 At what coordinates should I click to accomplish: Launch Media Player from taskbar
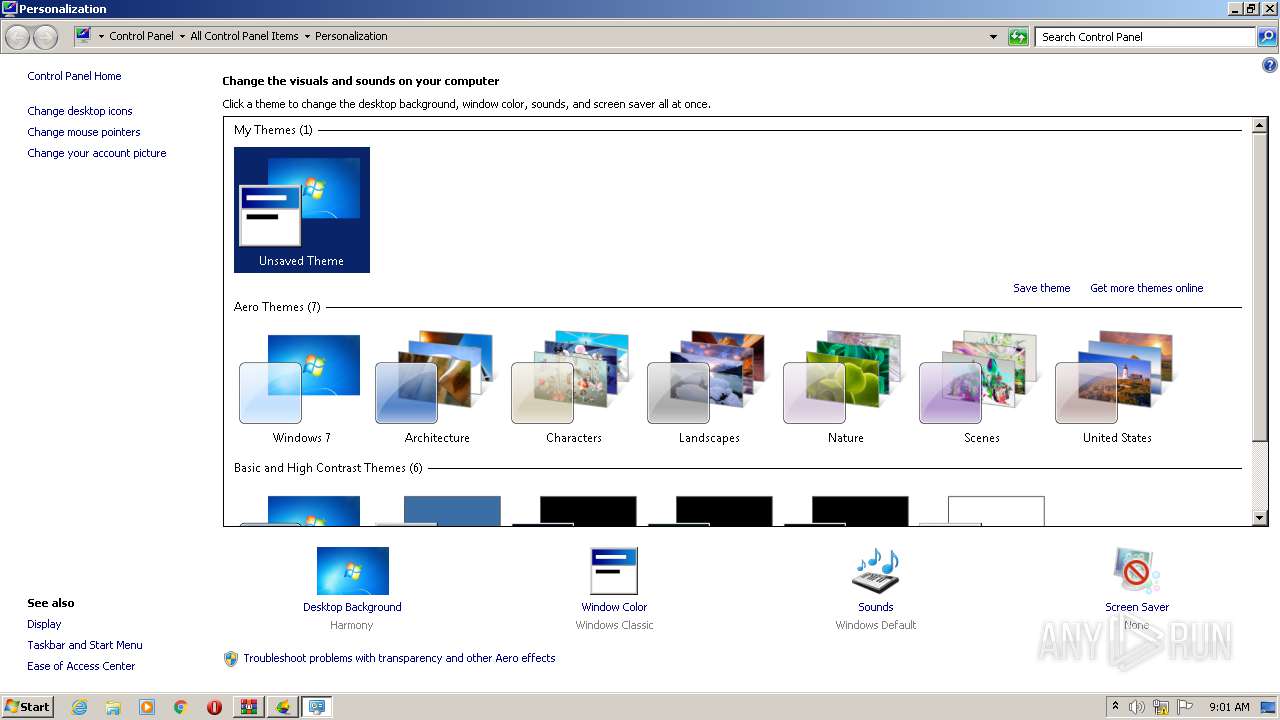pos(147,707)
